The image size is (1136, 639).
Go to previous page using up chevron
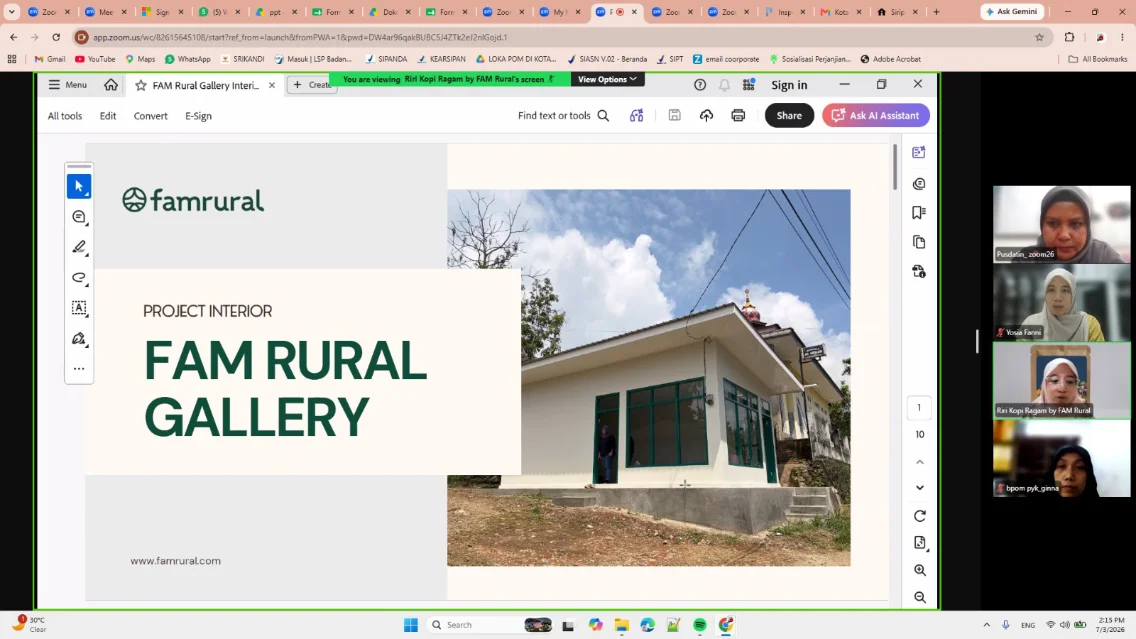point(920,462)
